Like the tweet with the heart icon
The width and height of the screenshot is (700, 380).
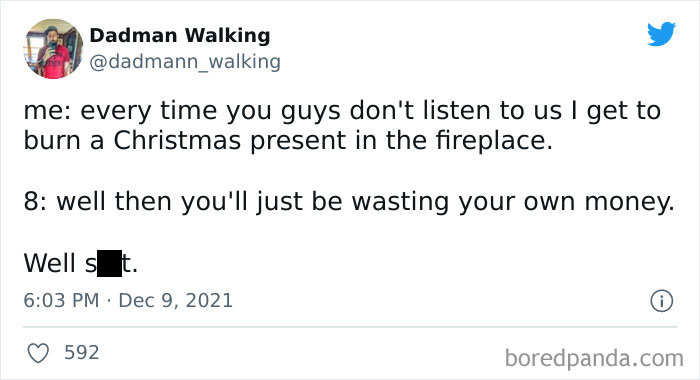[x=38, y=353]
